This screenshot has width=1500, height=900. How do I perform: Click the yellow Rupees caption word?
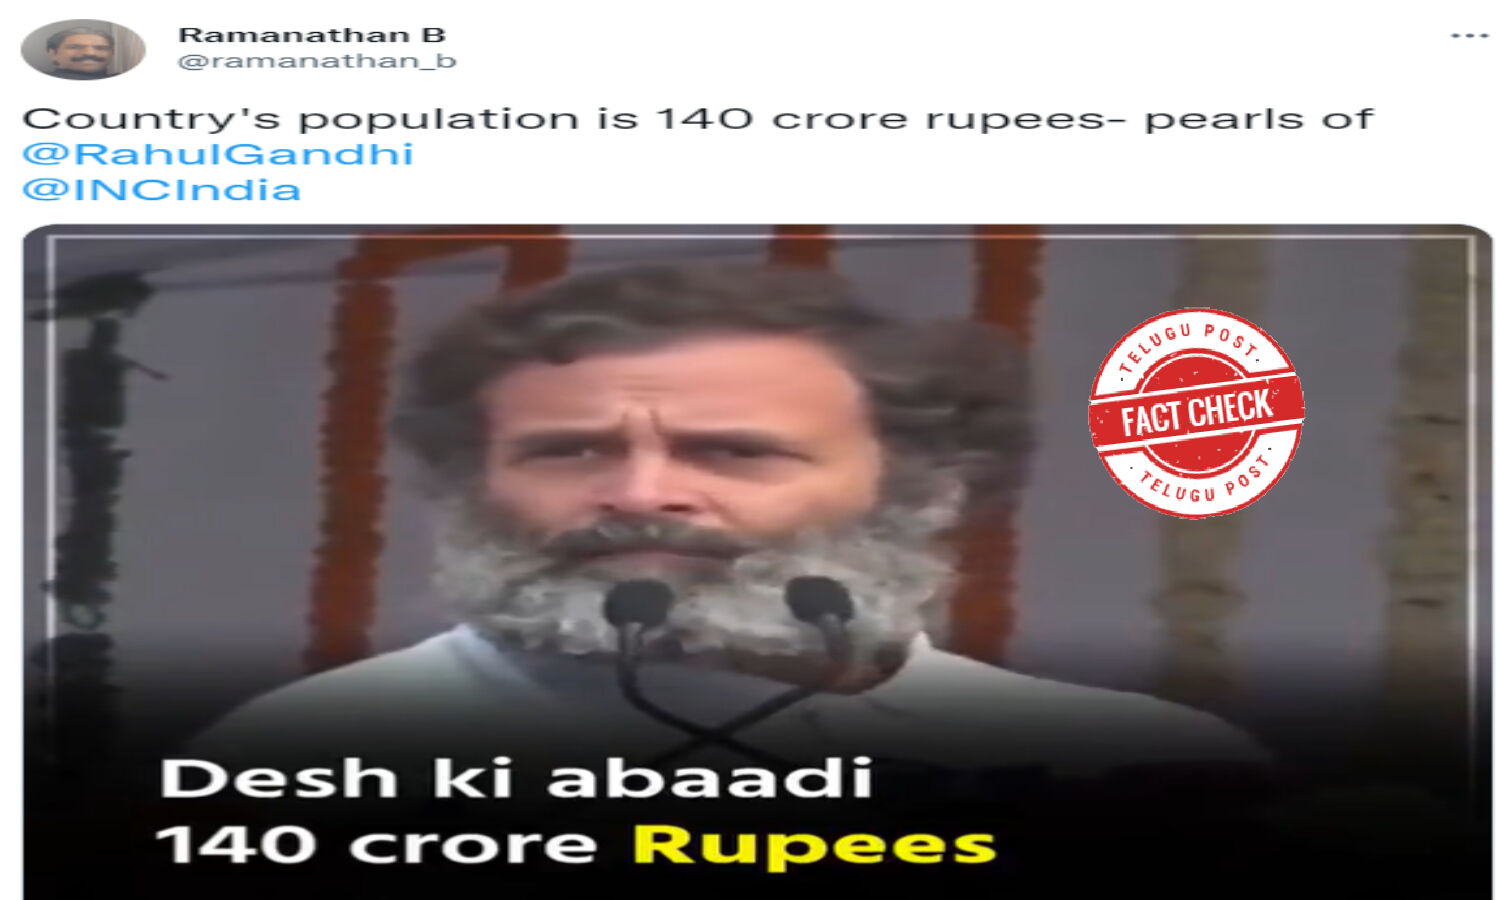coord(815,847)
